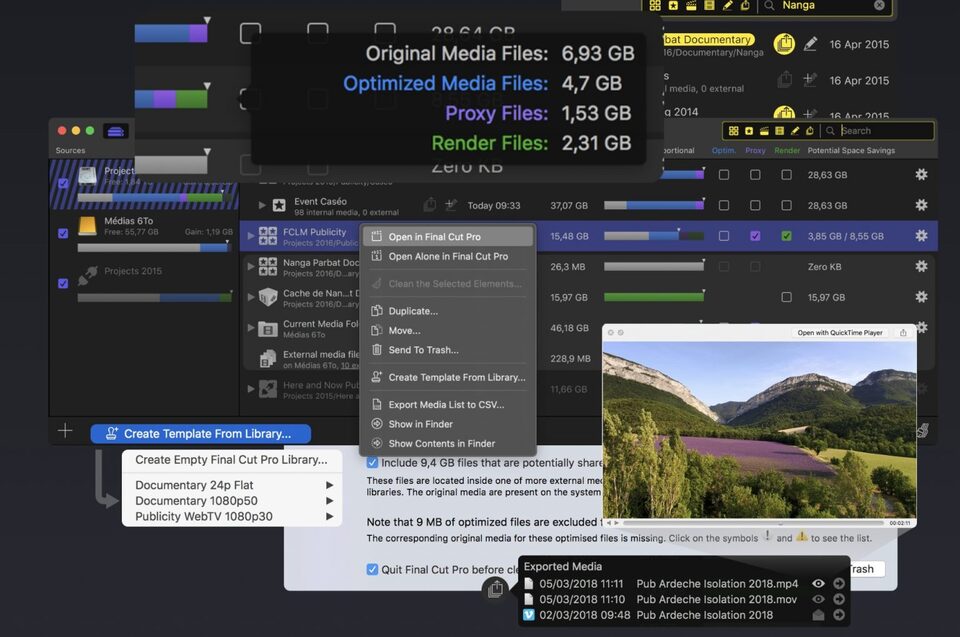
Task: Click the Final Cut Library Manager toolbar icon
Action: (116, 131)
